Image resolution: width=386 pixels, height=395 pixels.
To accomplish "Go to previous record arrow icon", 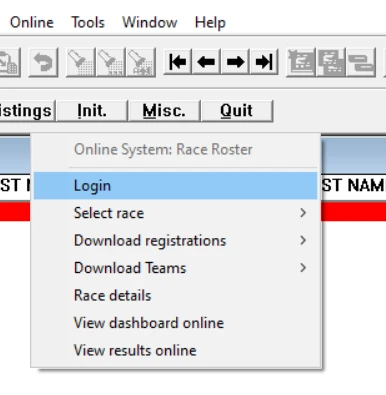I will coord(206,62).
